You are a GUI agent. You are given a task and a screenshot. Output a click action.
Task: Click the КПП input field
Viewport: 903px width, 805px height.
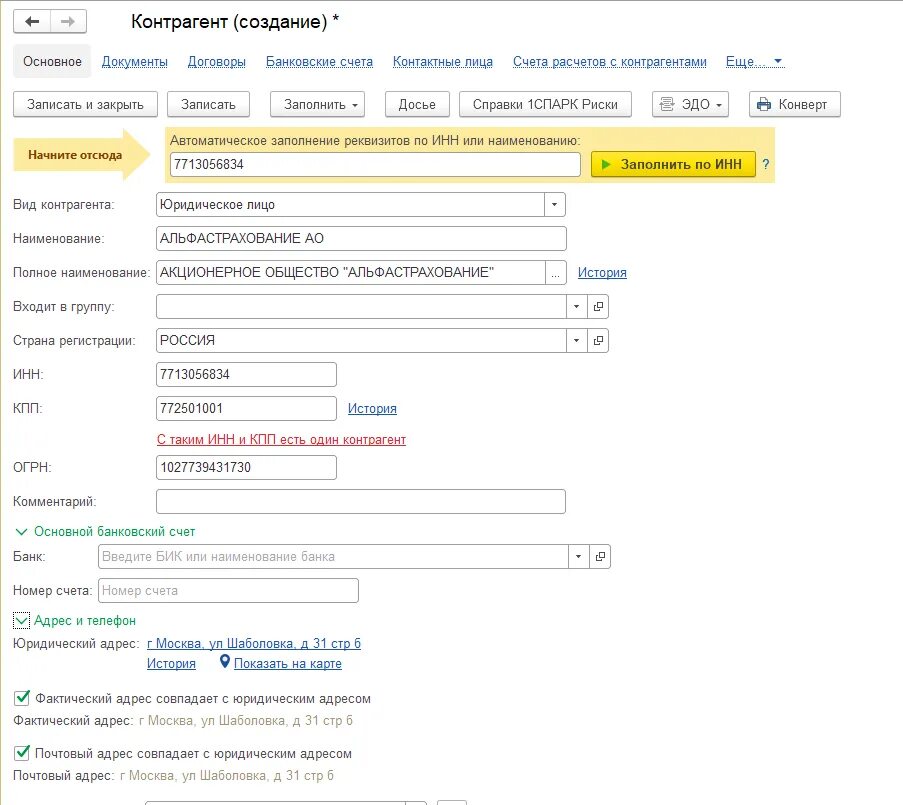pyautogui.click(x=246, y=408)
